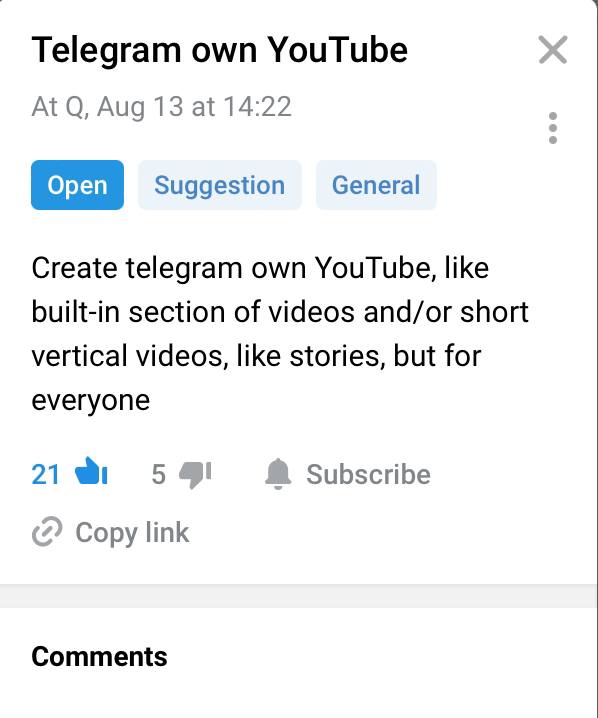This screenshot has height=718, width=598.
Task: Click the upvote count 21
Action: pyautogui.click(x=45, y=474)
